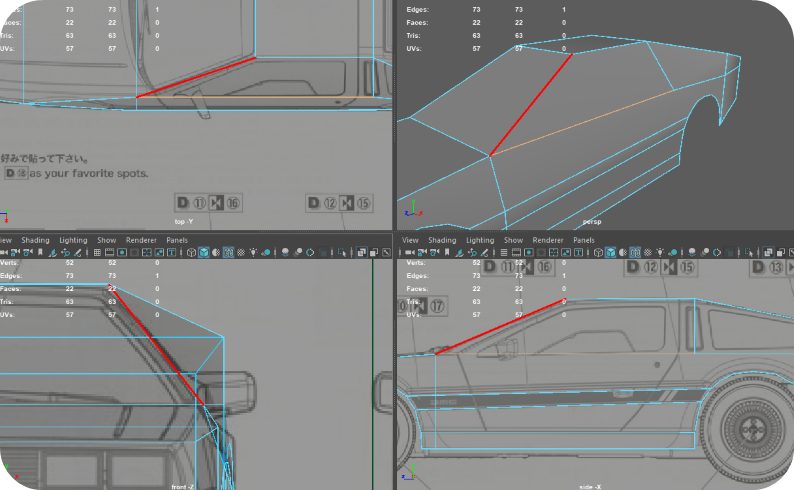
Task: Click the Safe Title icon in the side view toolbar
Action: tap(578, 252)
